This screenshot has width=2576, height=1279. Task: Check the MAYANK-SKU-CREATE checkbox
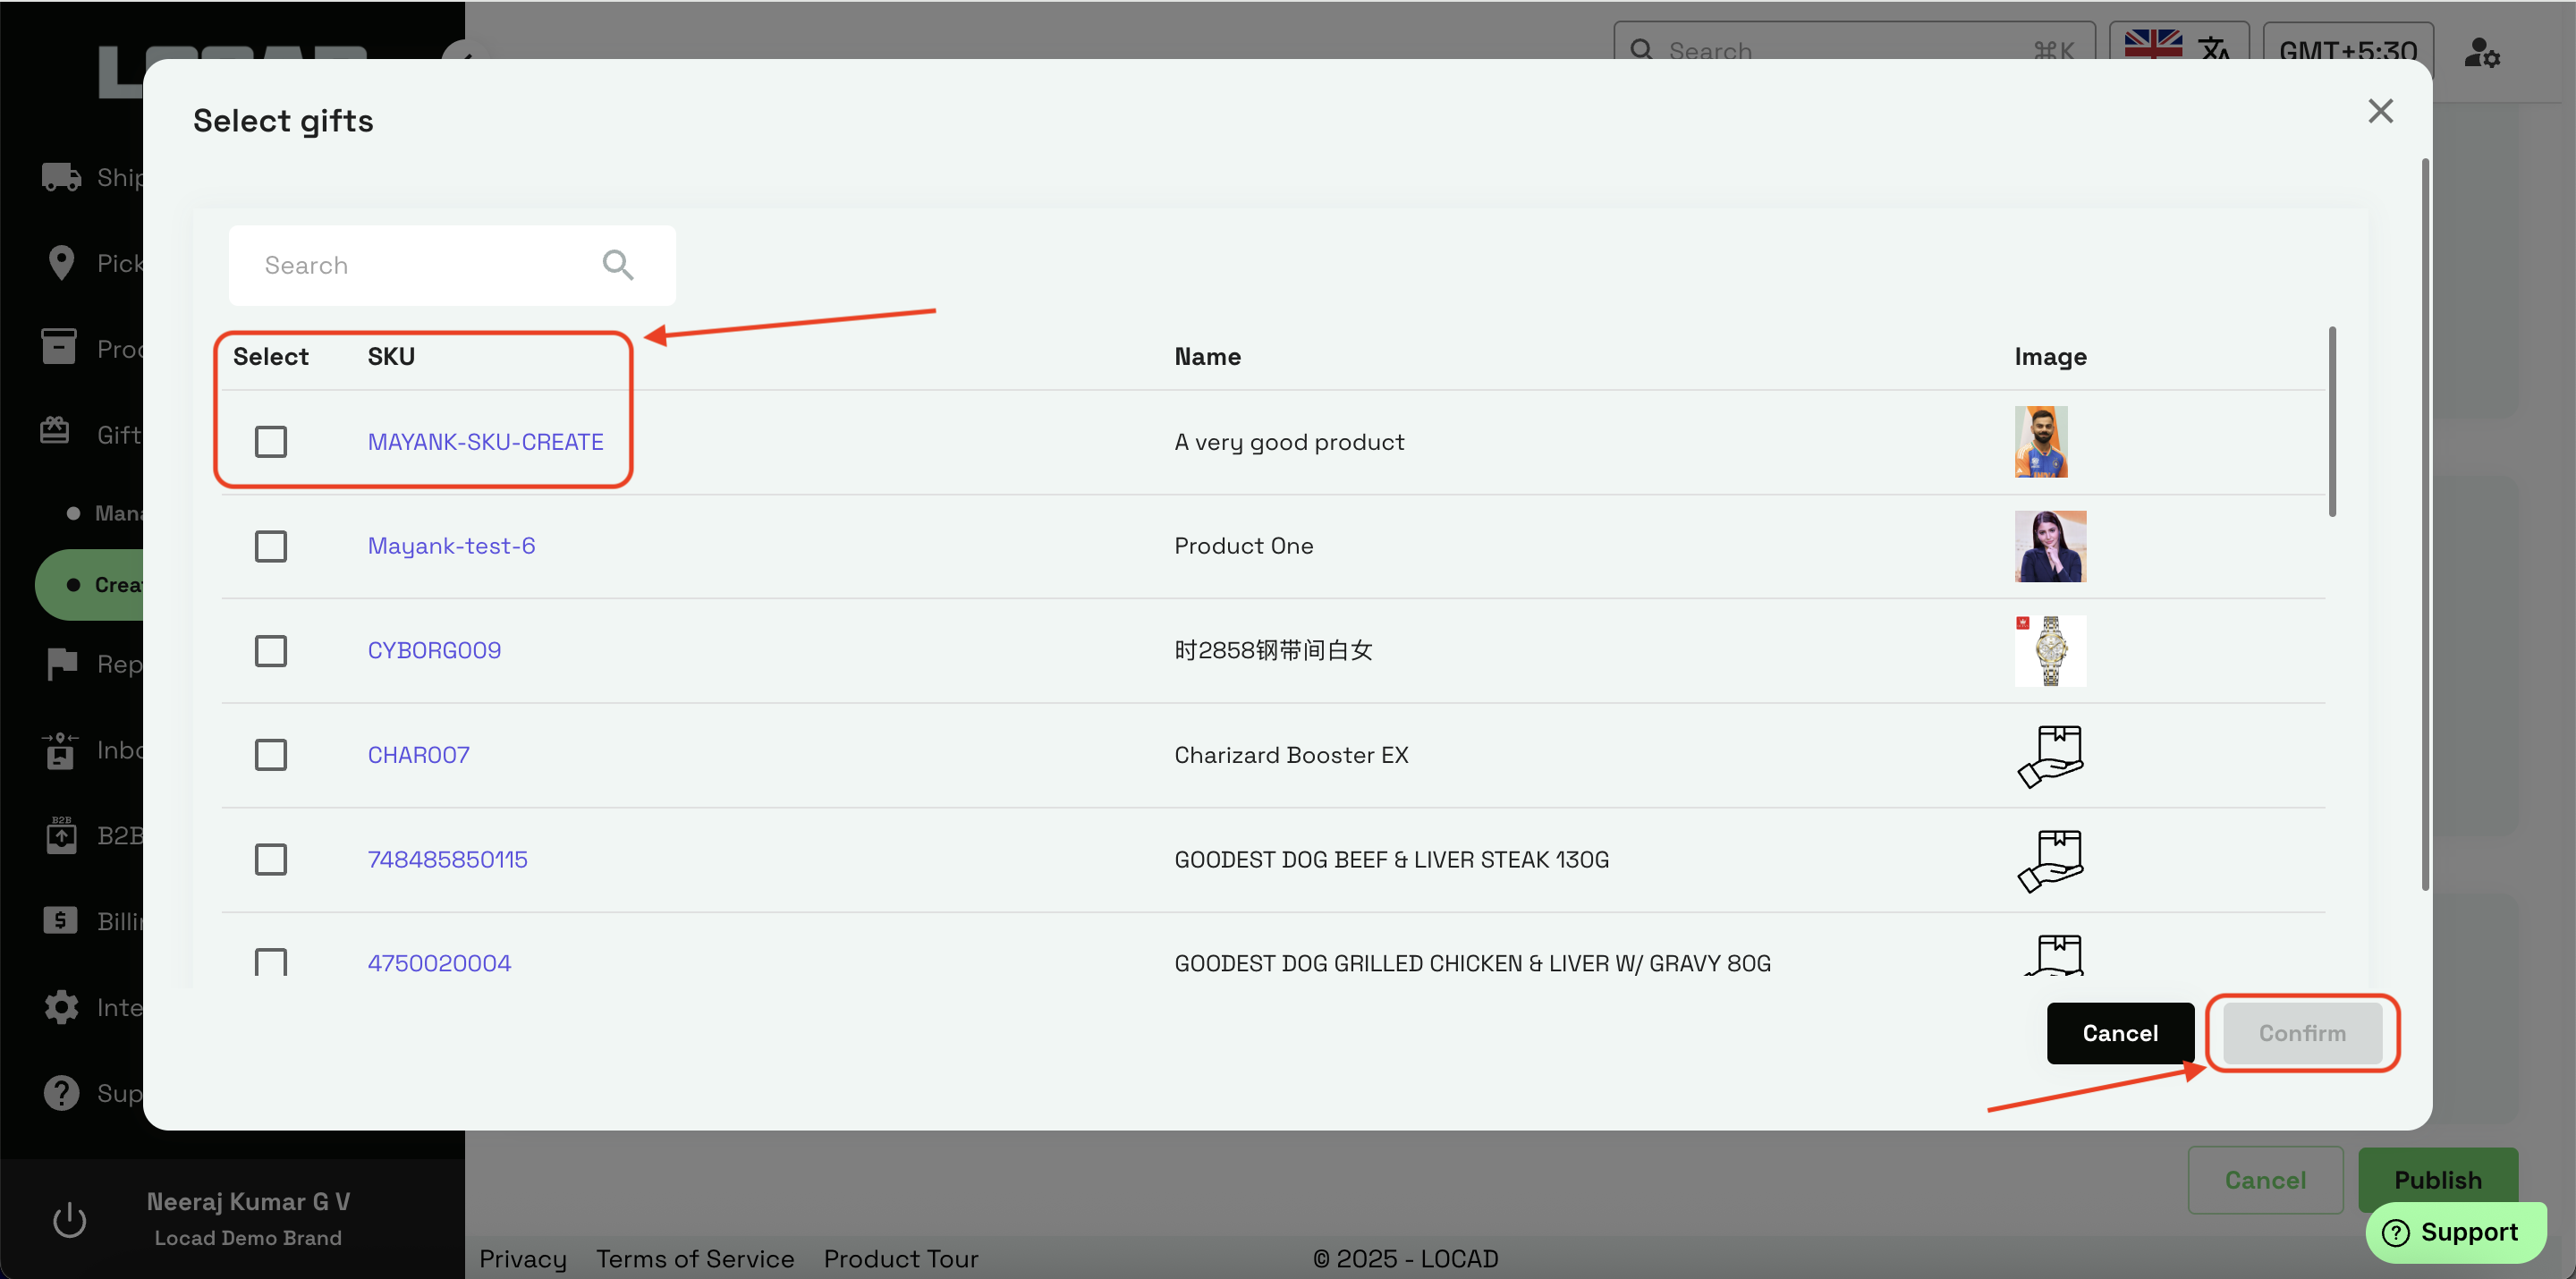271,442
